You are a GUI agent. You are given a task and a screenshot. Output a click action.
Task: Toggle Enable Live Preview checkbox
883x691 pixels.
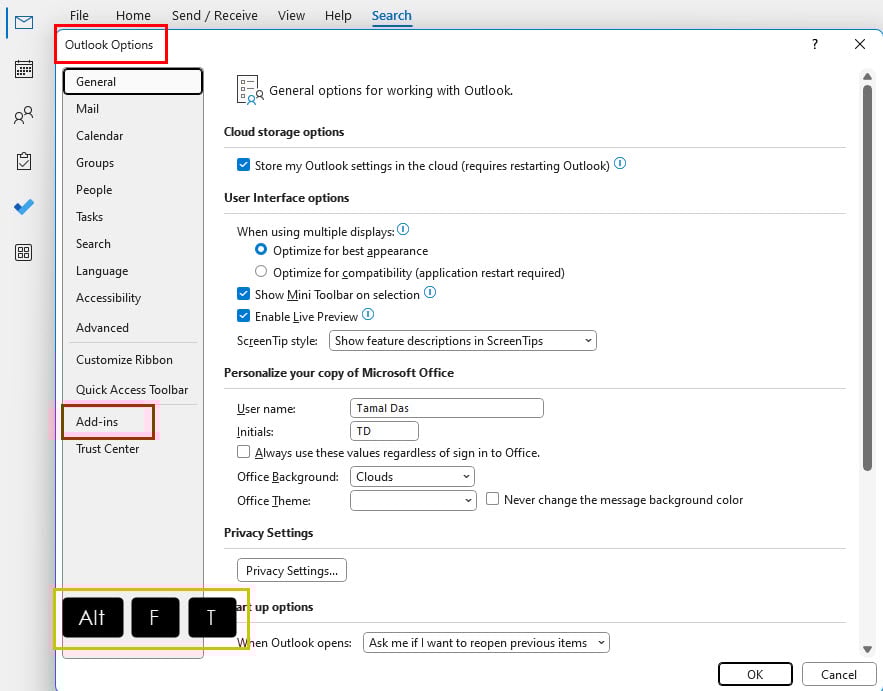point(243,316)
